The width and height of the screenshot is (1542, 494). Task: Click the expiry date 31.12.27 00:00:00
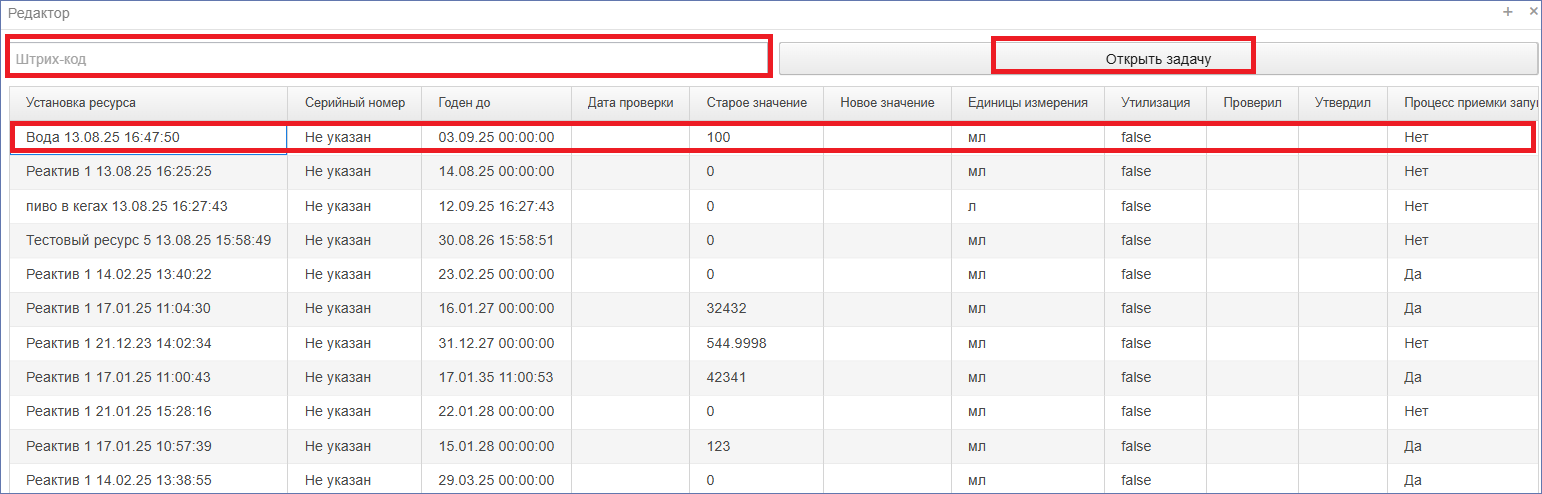point(496,343)
